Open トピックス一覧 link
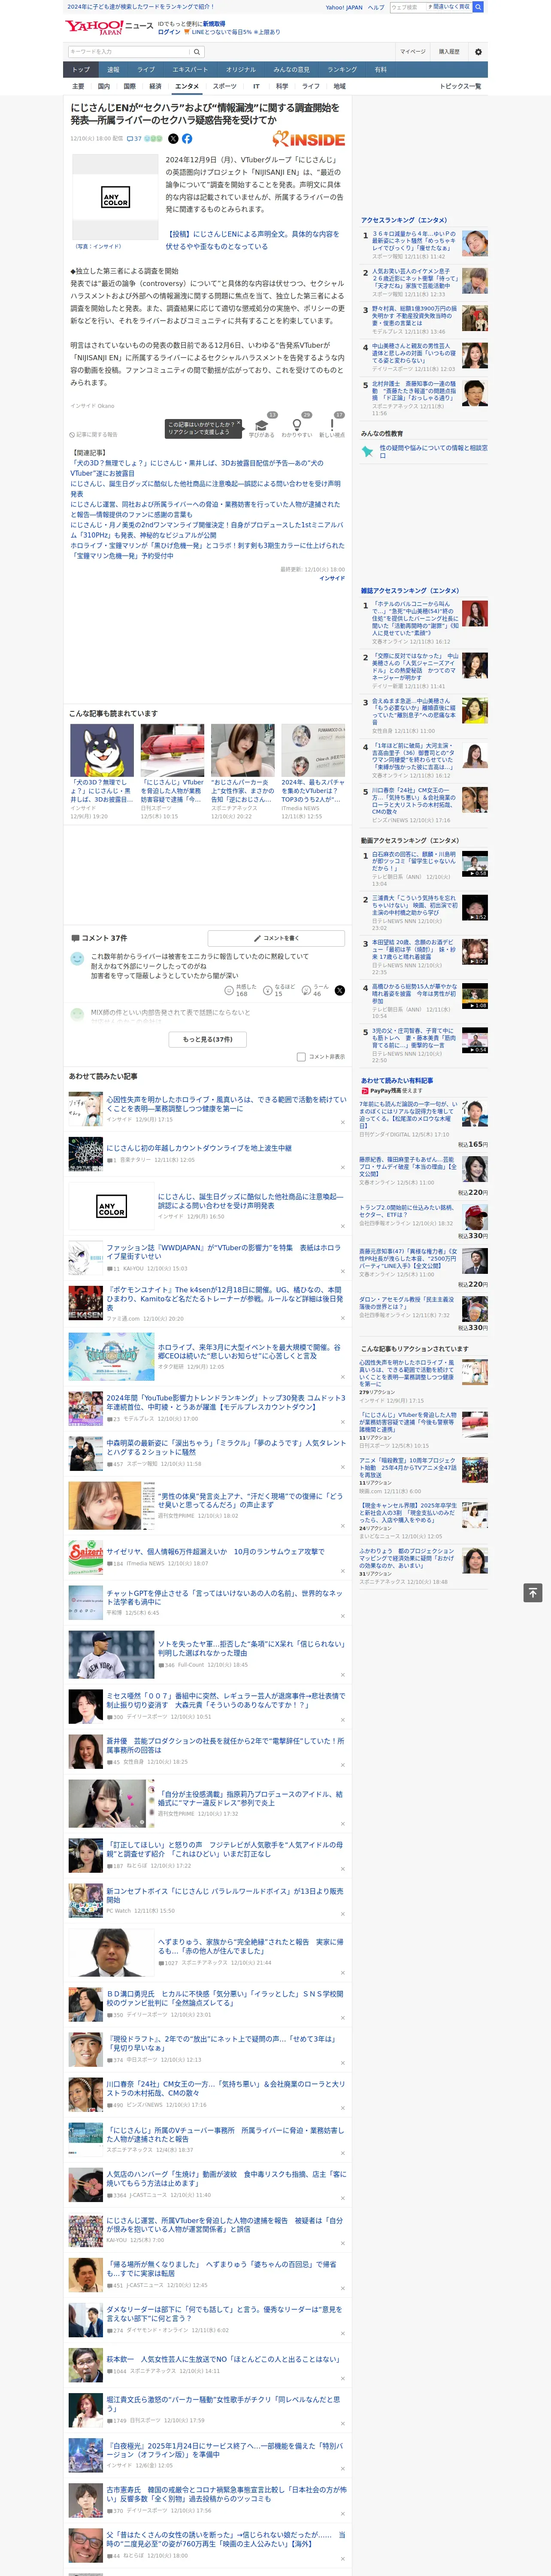 (460, 86)
